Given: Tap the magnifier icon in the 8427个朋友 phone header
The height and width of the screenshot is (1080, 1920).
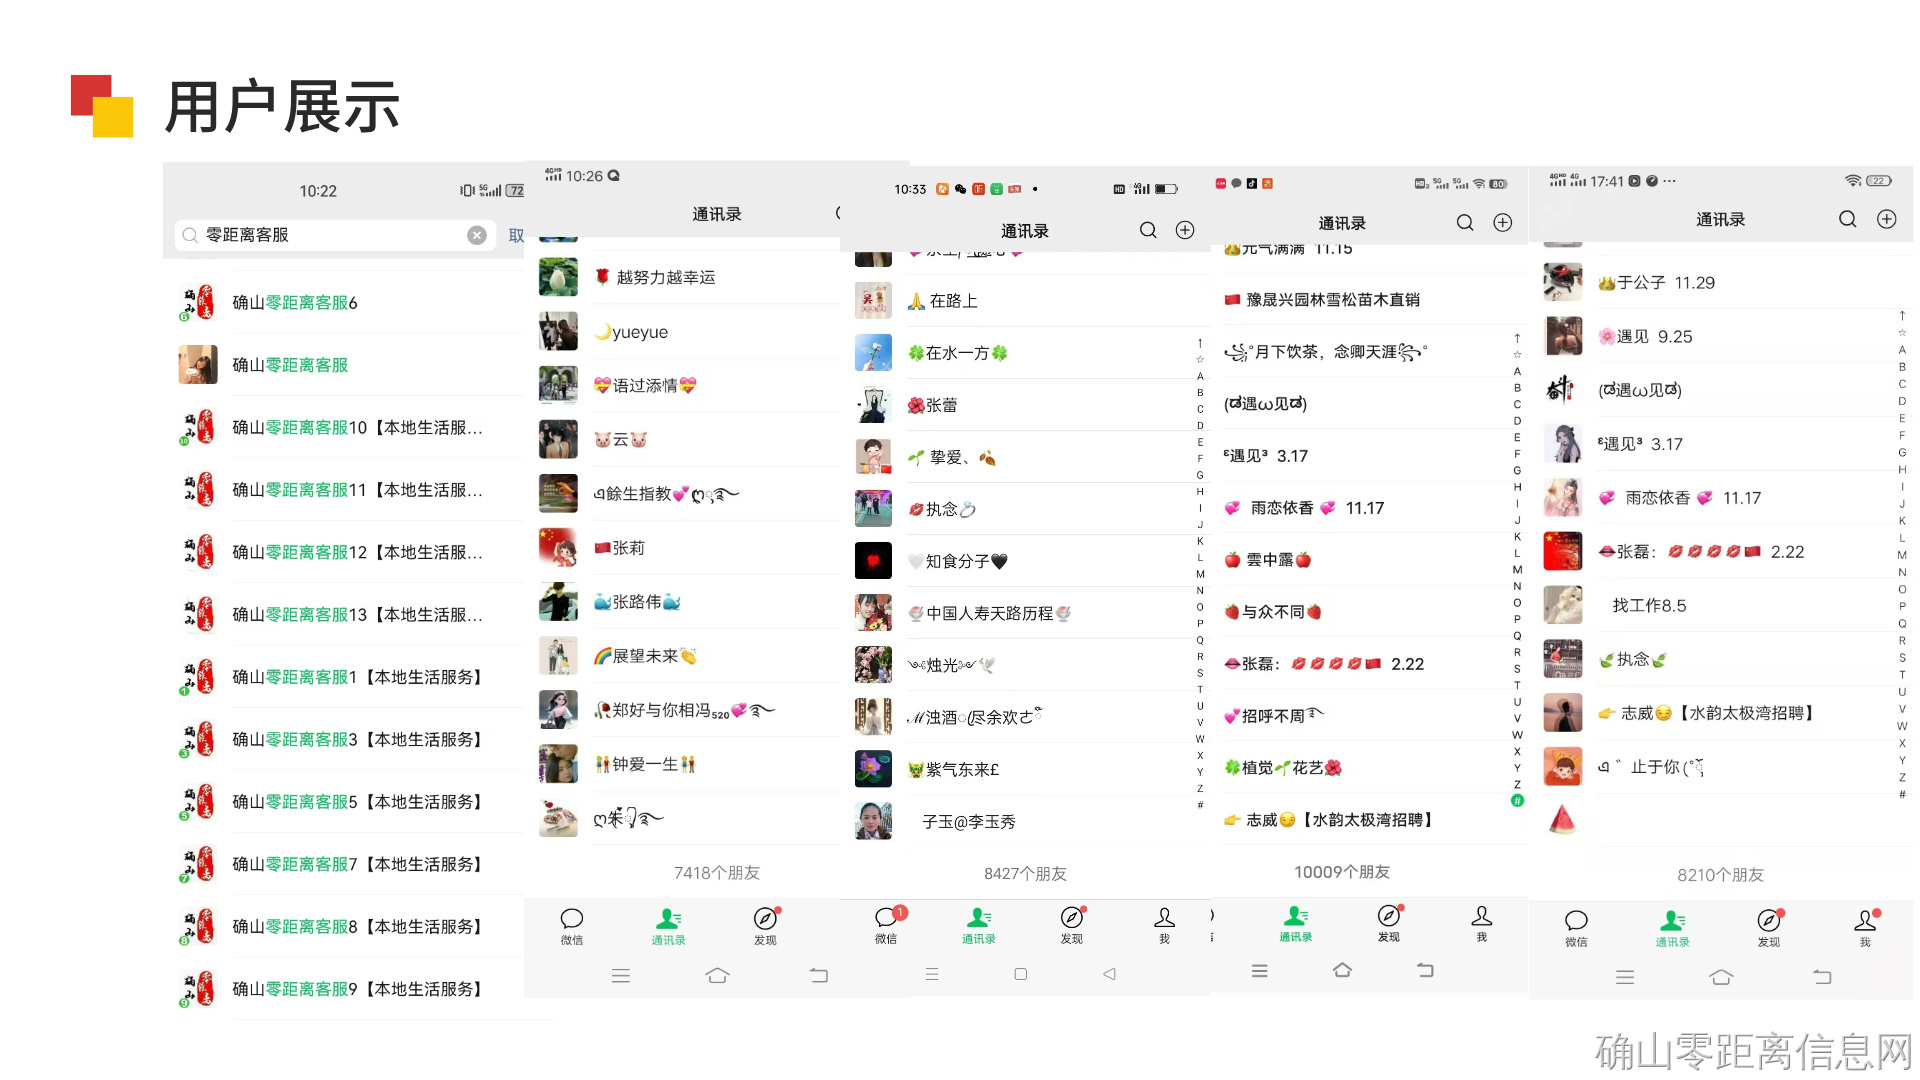Looking at the screenshot, I should coord(1148,230).
